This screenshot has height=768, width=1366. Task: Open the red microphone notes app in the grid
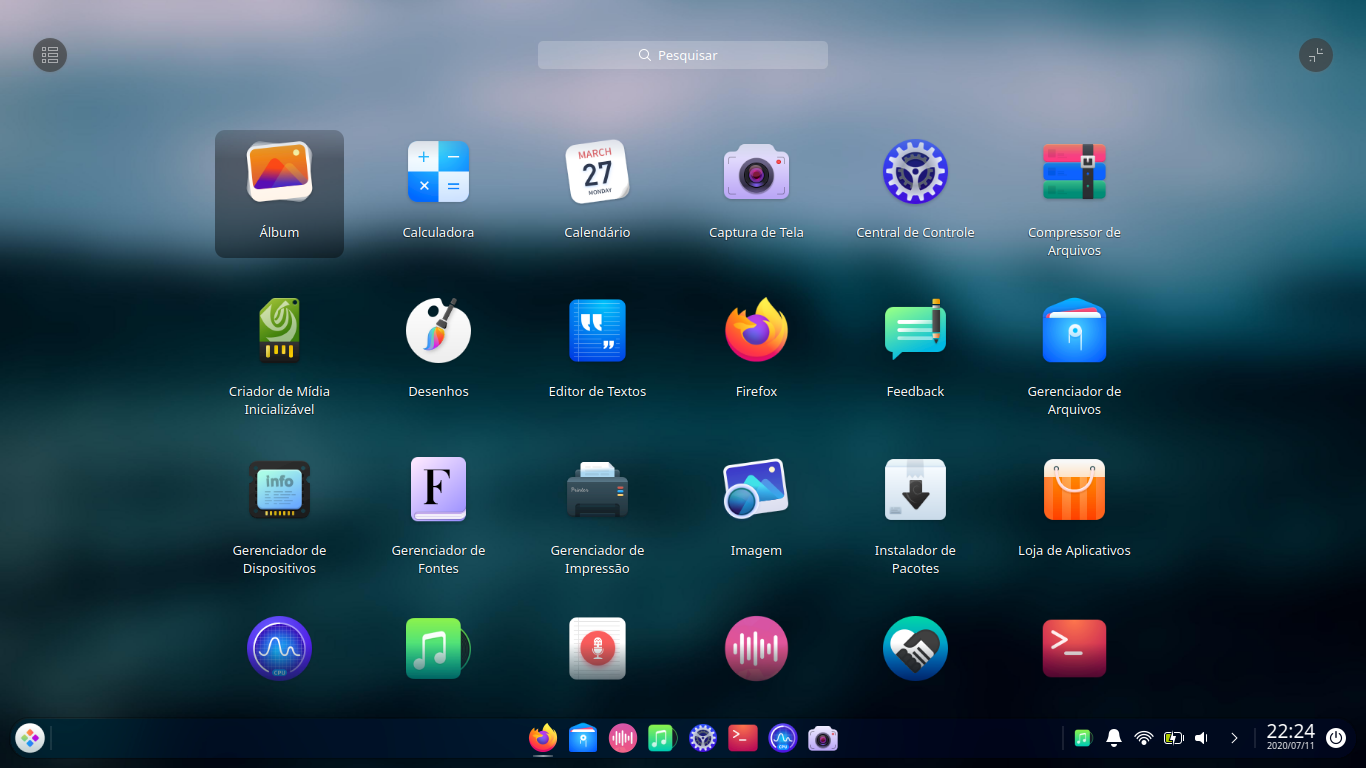pos(597,648)
